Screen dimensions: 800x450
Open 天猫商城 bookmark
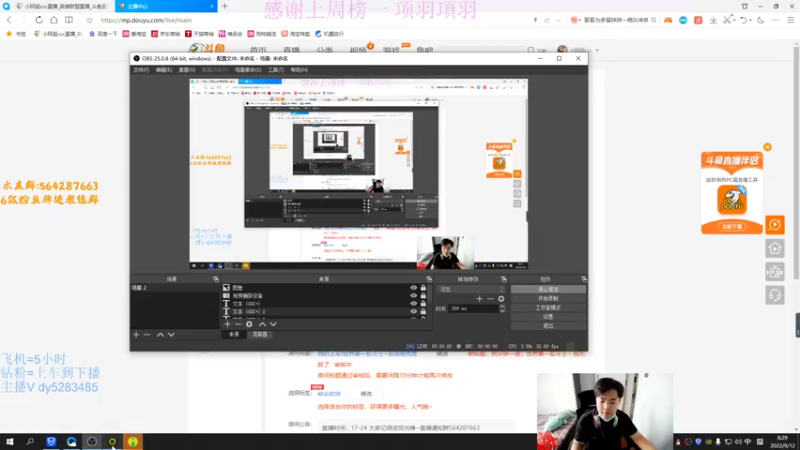tap(199, 34)
